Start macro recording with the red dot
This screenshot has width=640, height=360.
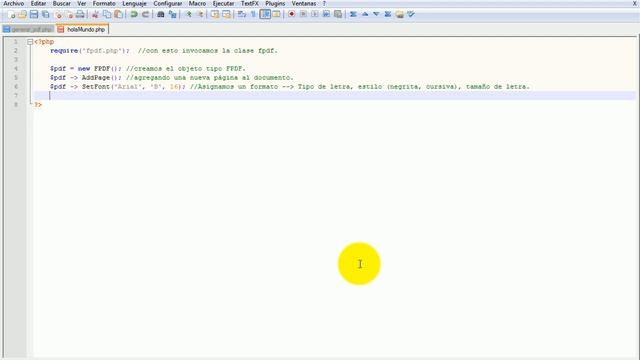coord(291,15)
